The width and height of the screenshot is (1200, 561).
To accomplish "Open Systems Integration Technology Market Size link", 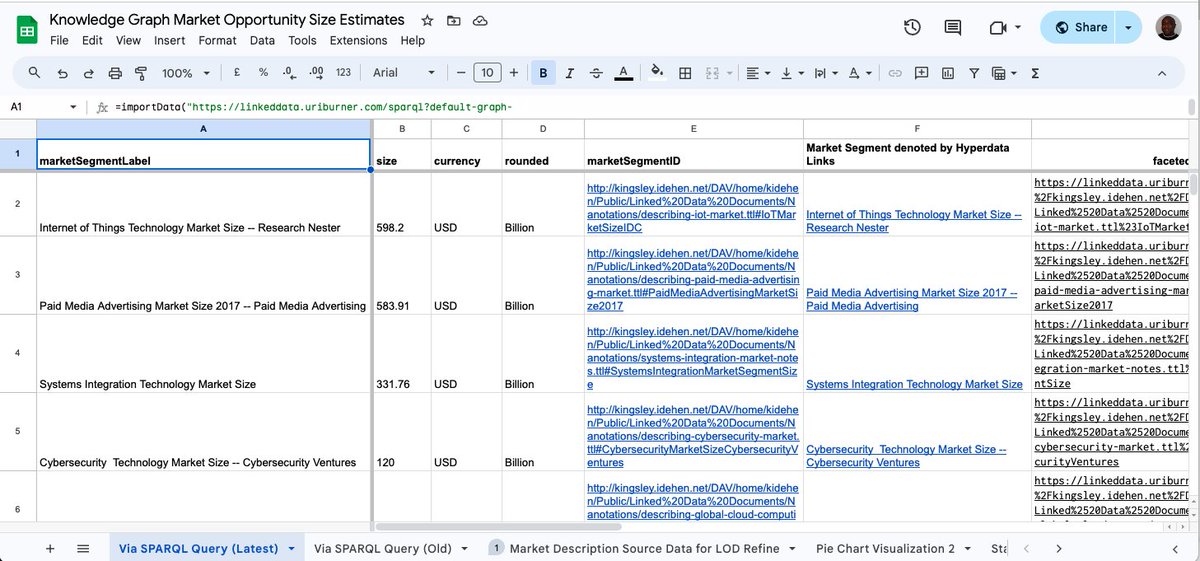I will tap(914, 384).
